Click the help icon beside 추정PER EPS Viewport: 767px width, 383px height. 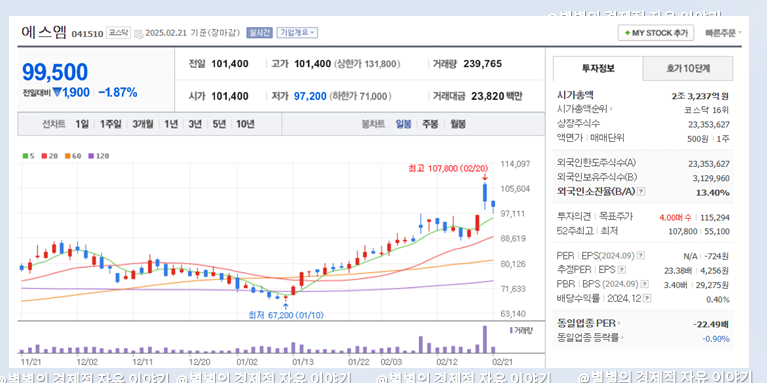click(x=622, y=270)
